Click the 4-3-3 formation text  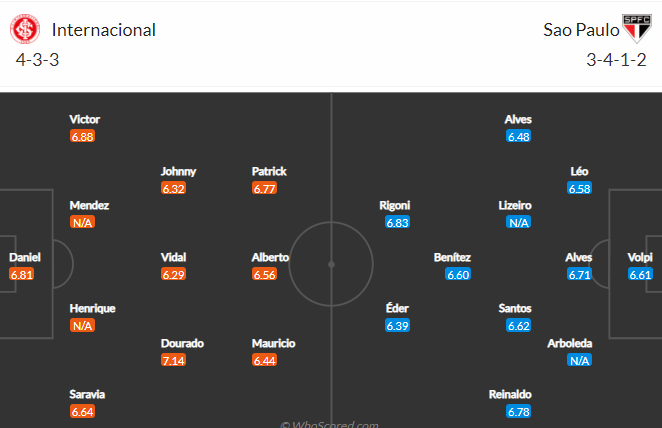pos(37,60)
